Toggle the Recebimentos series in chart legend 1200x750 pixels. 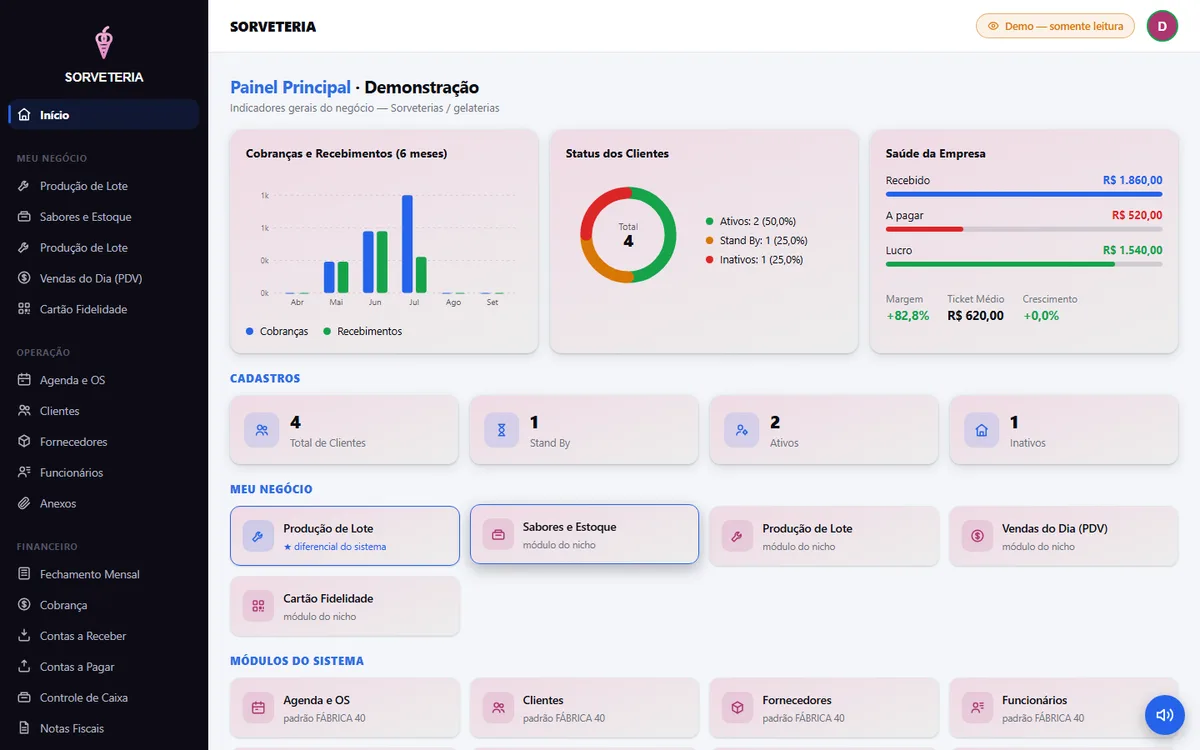click(x=362, y=331)
